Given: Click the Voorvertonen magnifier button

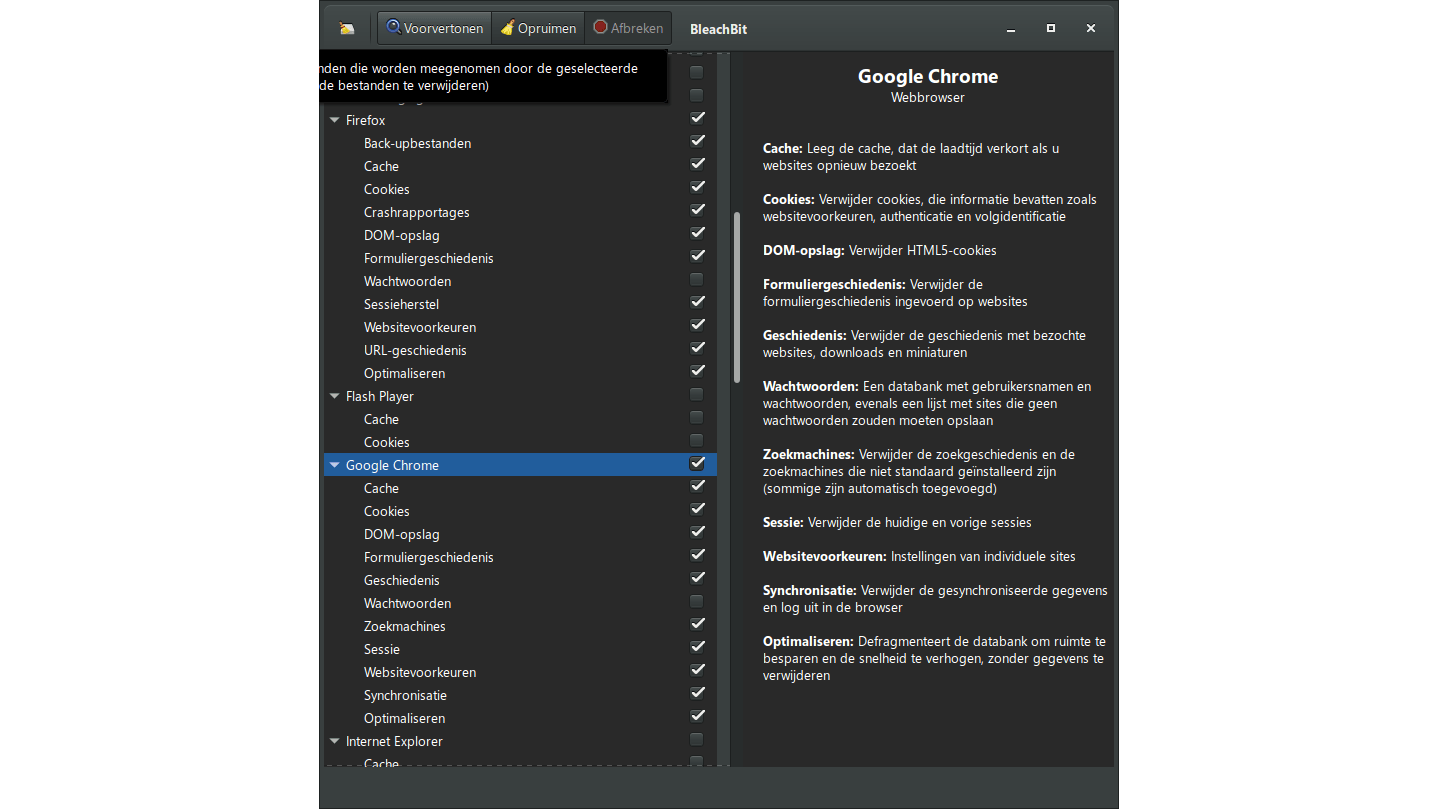Looking at the screenshot, I should [x=435, y=28].
